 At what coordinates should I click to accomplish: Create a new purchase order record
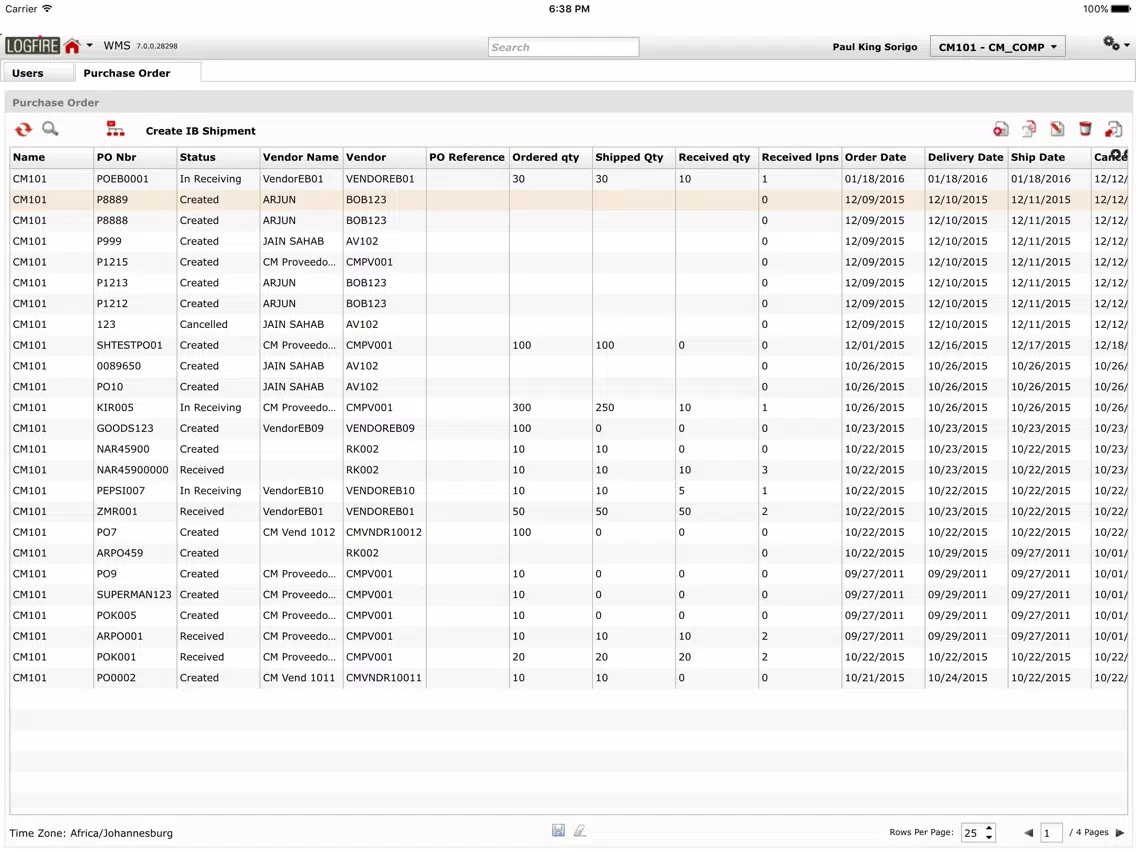click(x=1001, y=130)
